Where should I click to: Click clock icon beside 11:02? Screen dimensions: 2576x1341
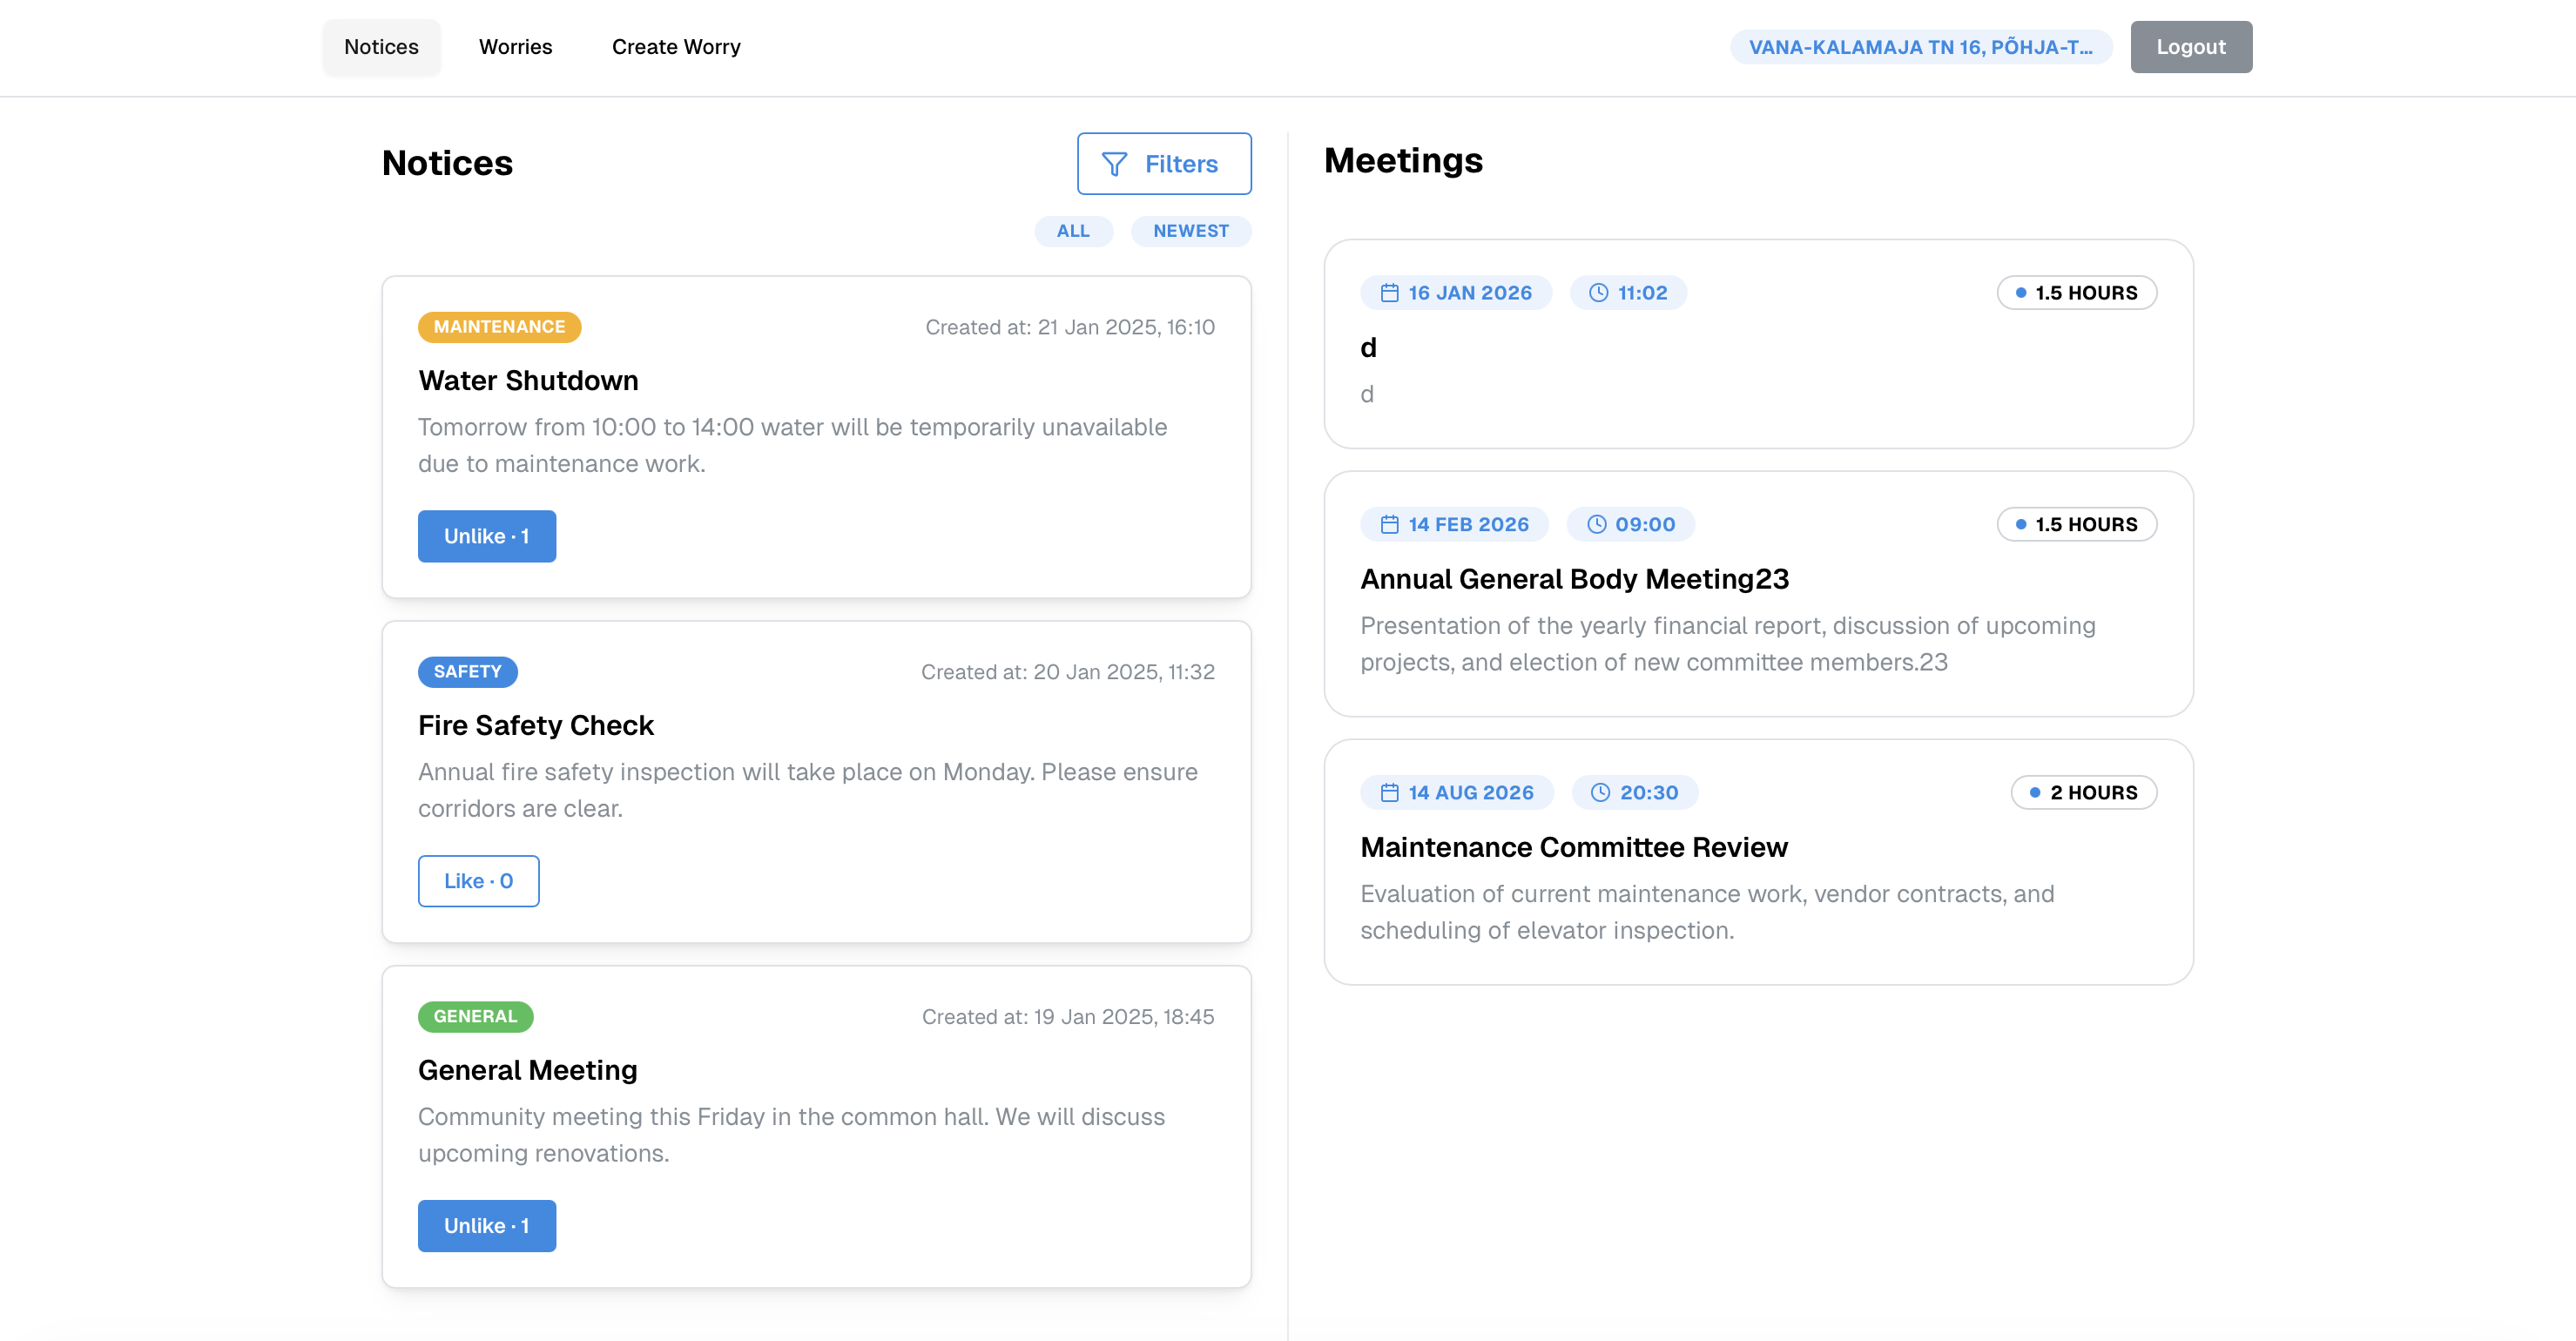point(1598,293)
